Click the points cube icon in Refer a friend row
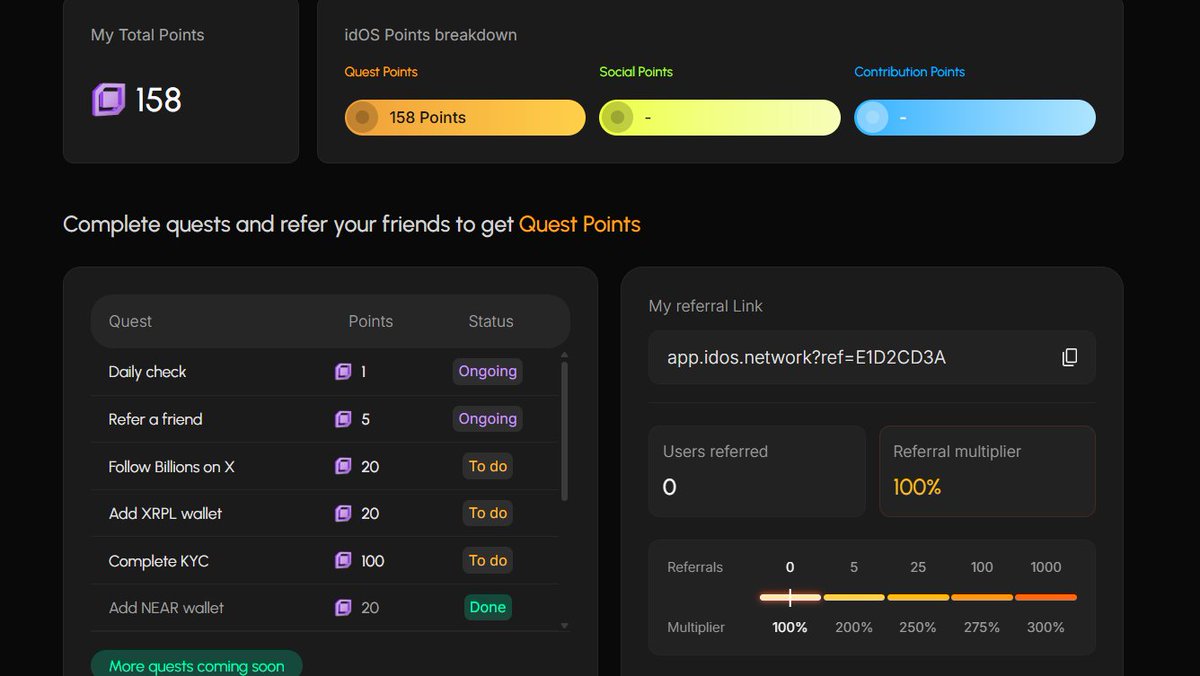 (343, 419)
